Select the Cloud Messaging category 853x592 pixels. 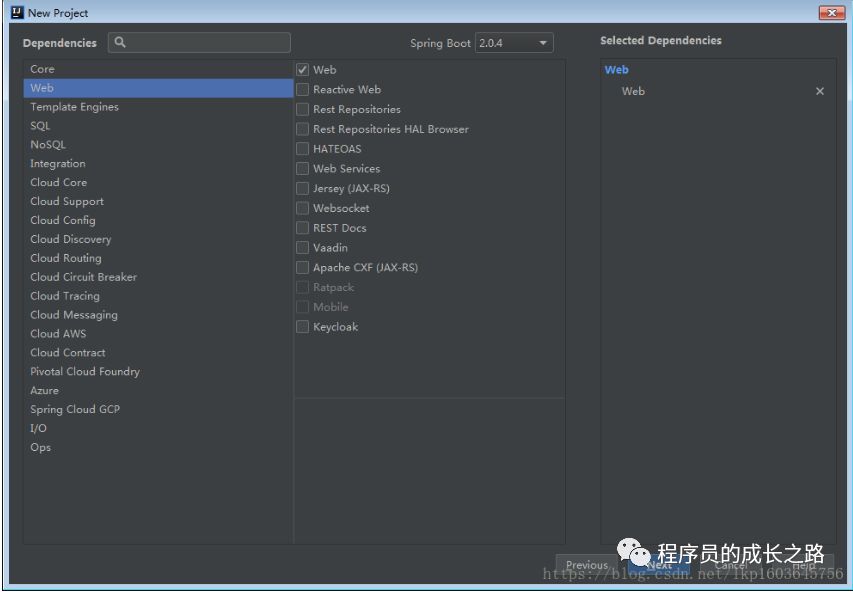click(158, 315)
